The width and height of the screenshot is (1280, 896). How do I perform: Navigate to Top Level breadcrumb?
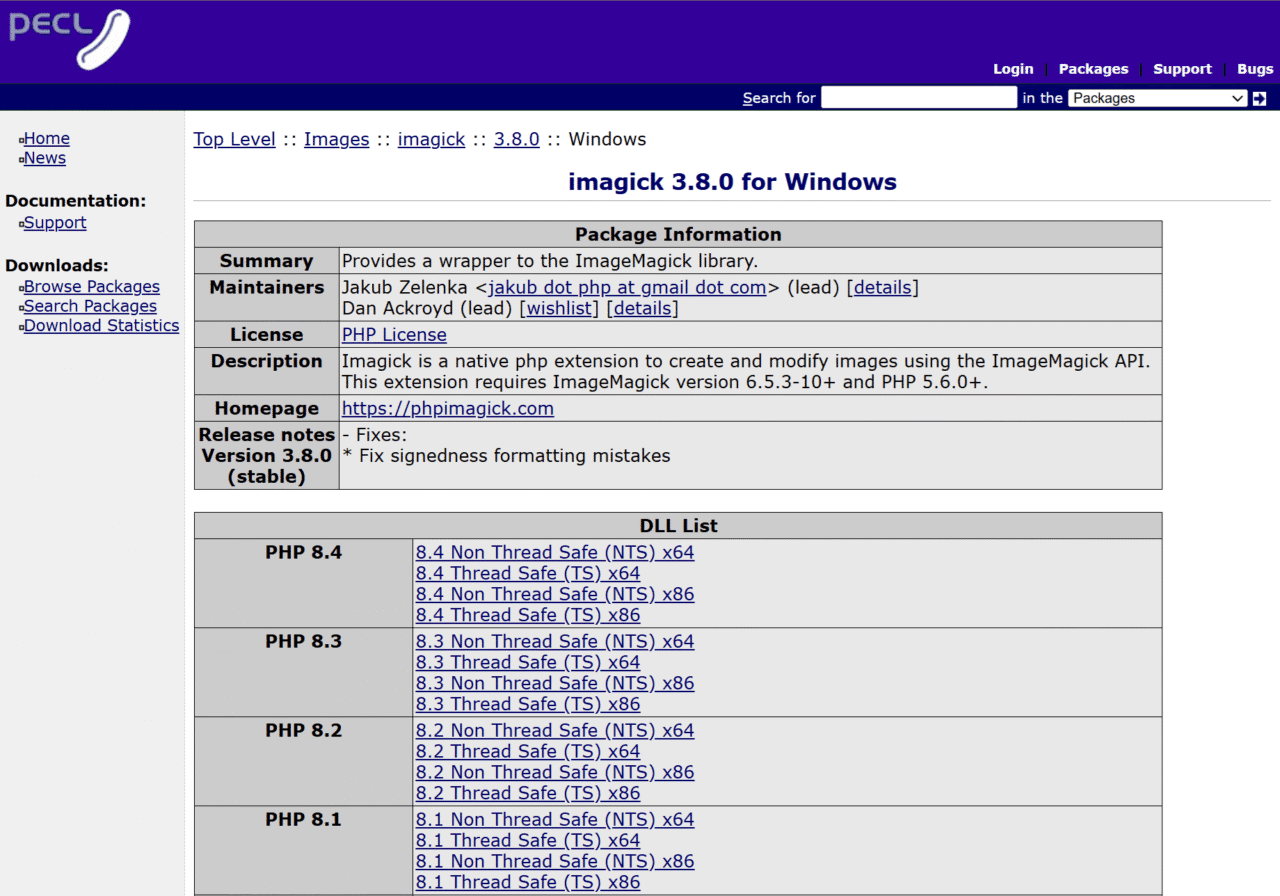tap(234, 139)
